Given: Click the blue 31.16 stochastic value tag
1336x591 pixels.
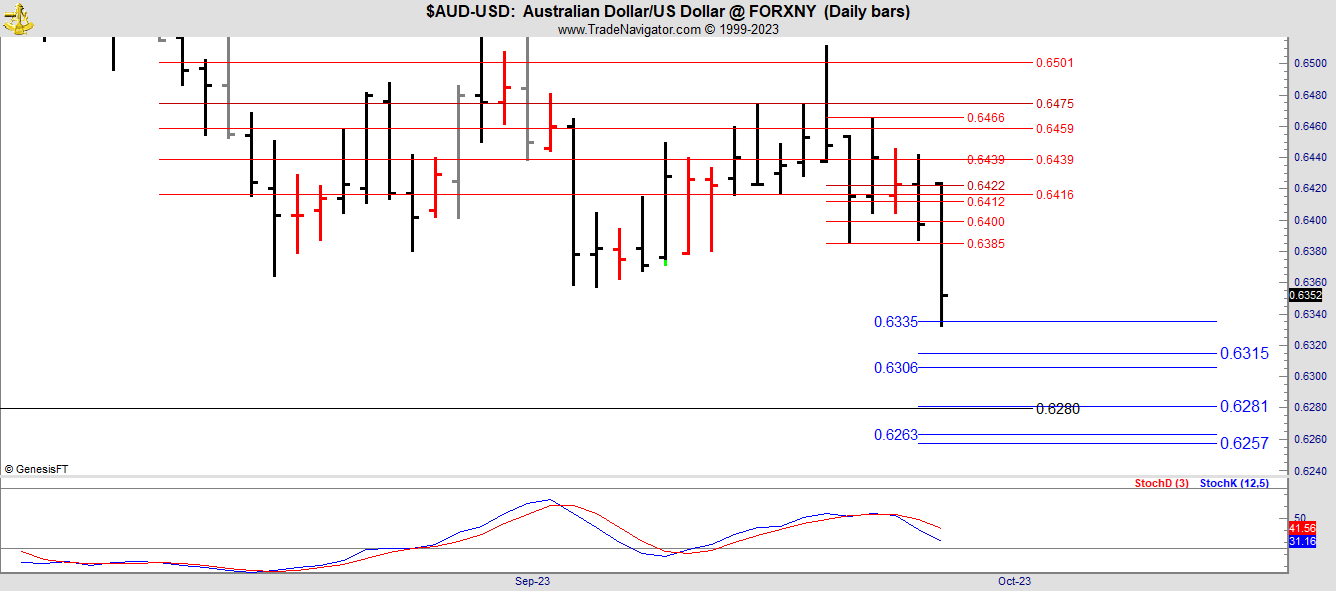Looking at the screenshot, I should click(x=1302, y=541).
